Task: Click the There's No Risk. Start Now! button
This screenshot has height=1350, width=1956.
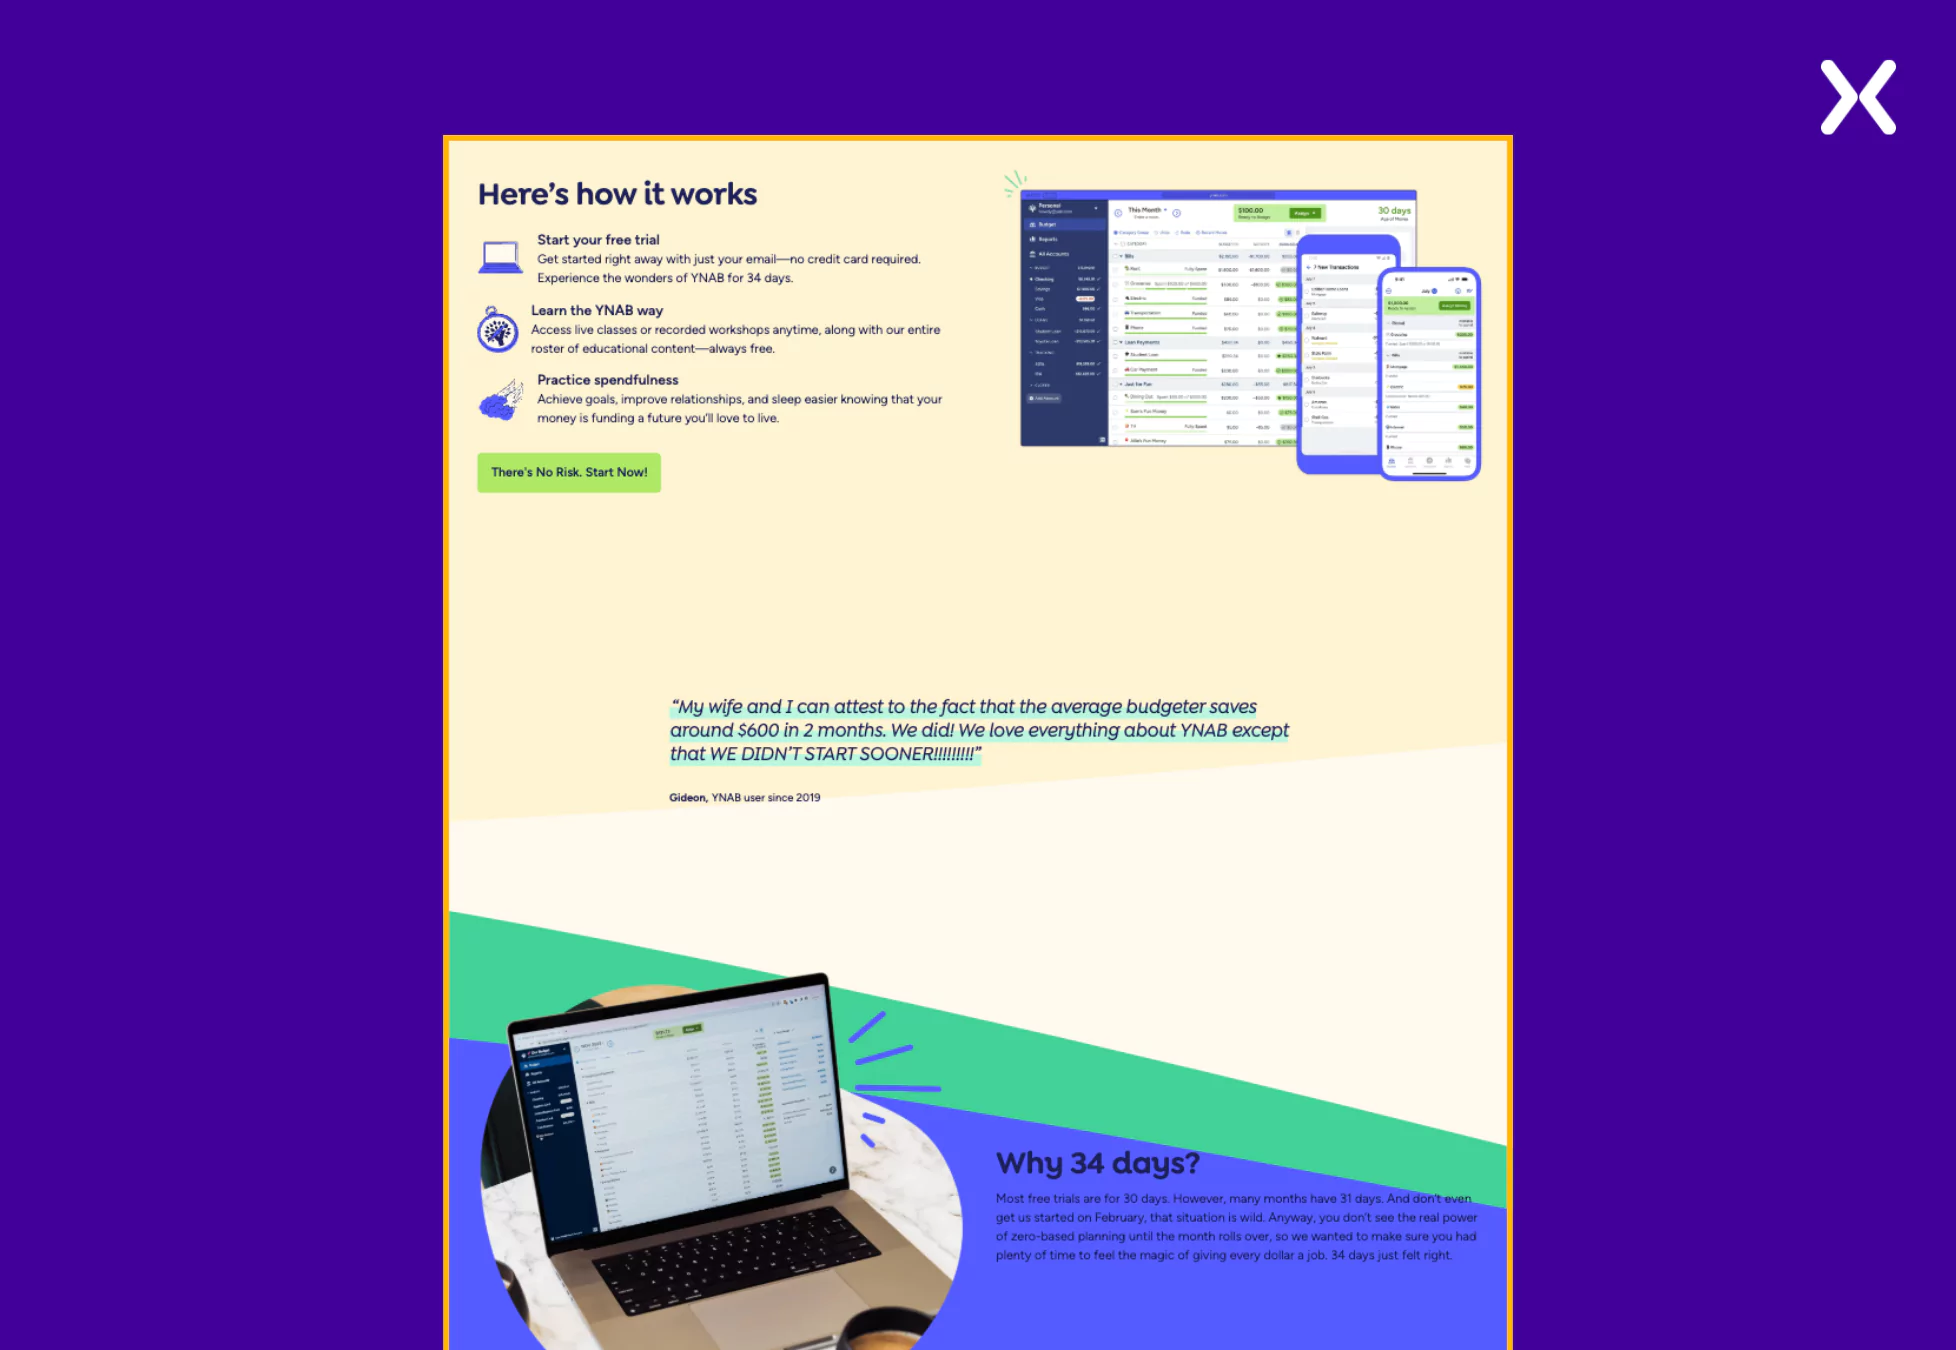Action: click(x=569, y=473)
